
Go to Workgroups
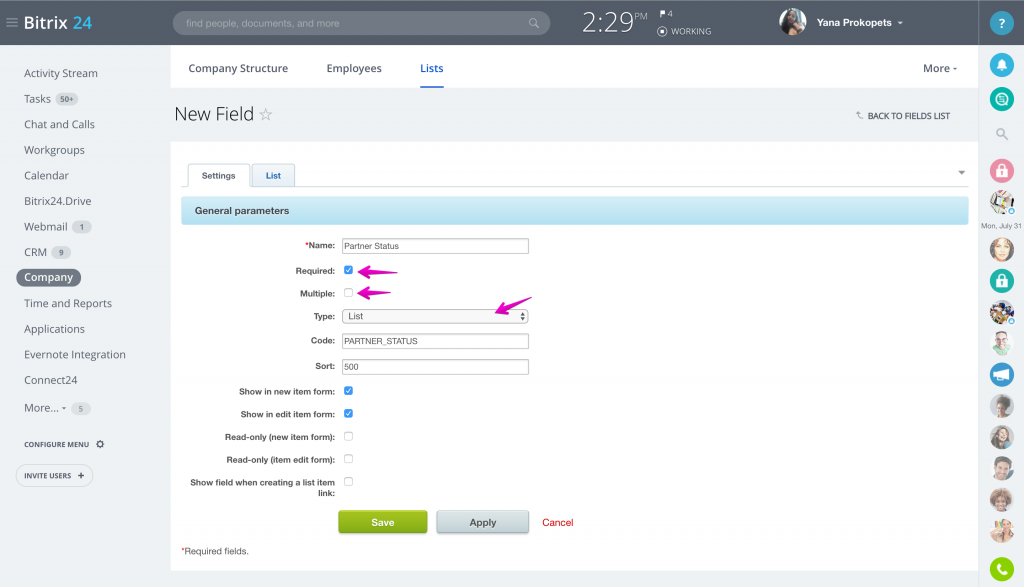click(54, 150)
